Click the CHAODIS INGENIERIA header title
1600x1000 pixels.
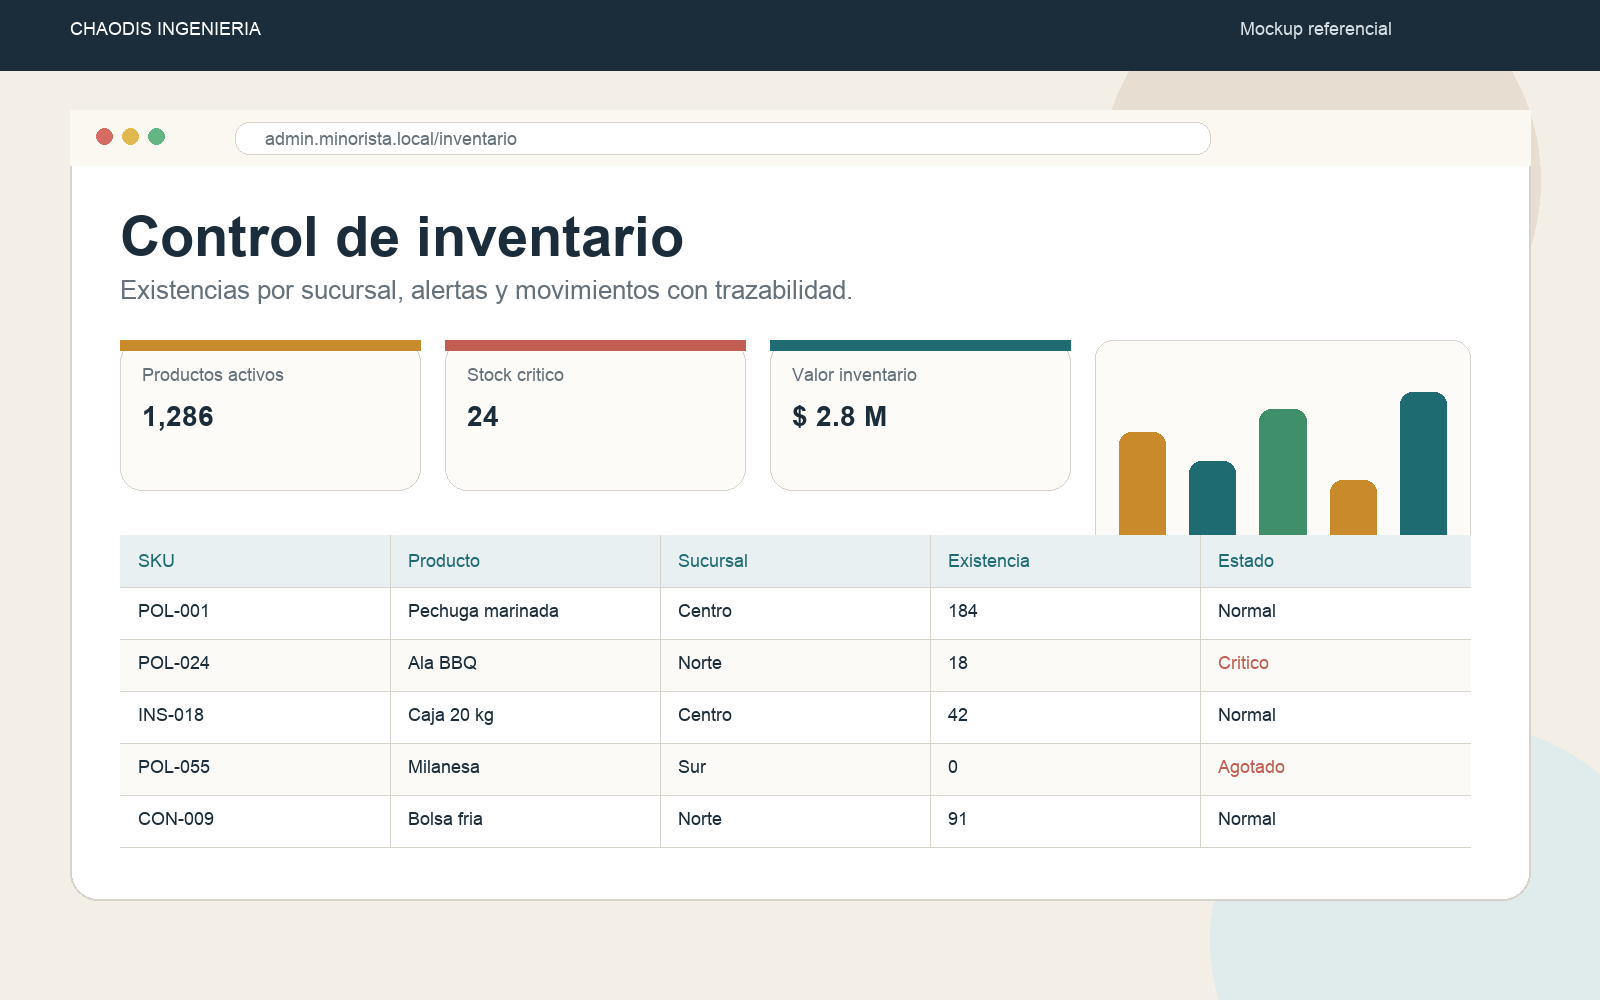pyautogui.click(x=165, y=29)
